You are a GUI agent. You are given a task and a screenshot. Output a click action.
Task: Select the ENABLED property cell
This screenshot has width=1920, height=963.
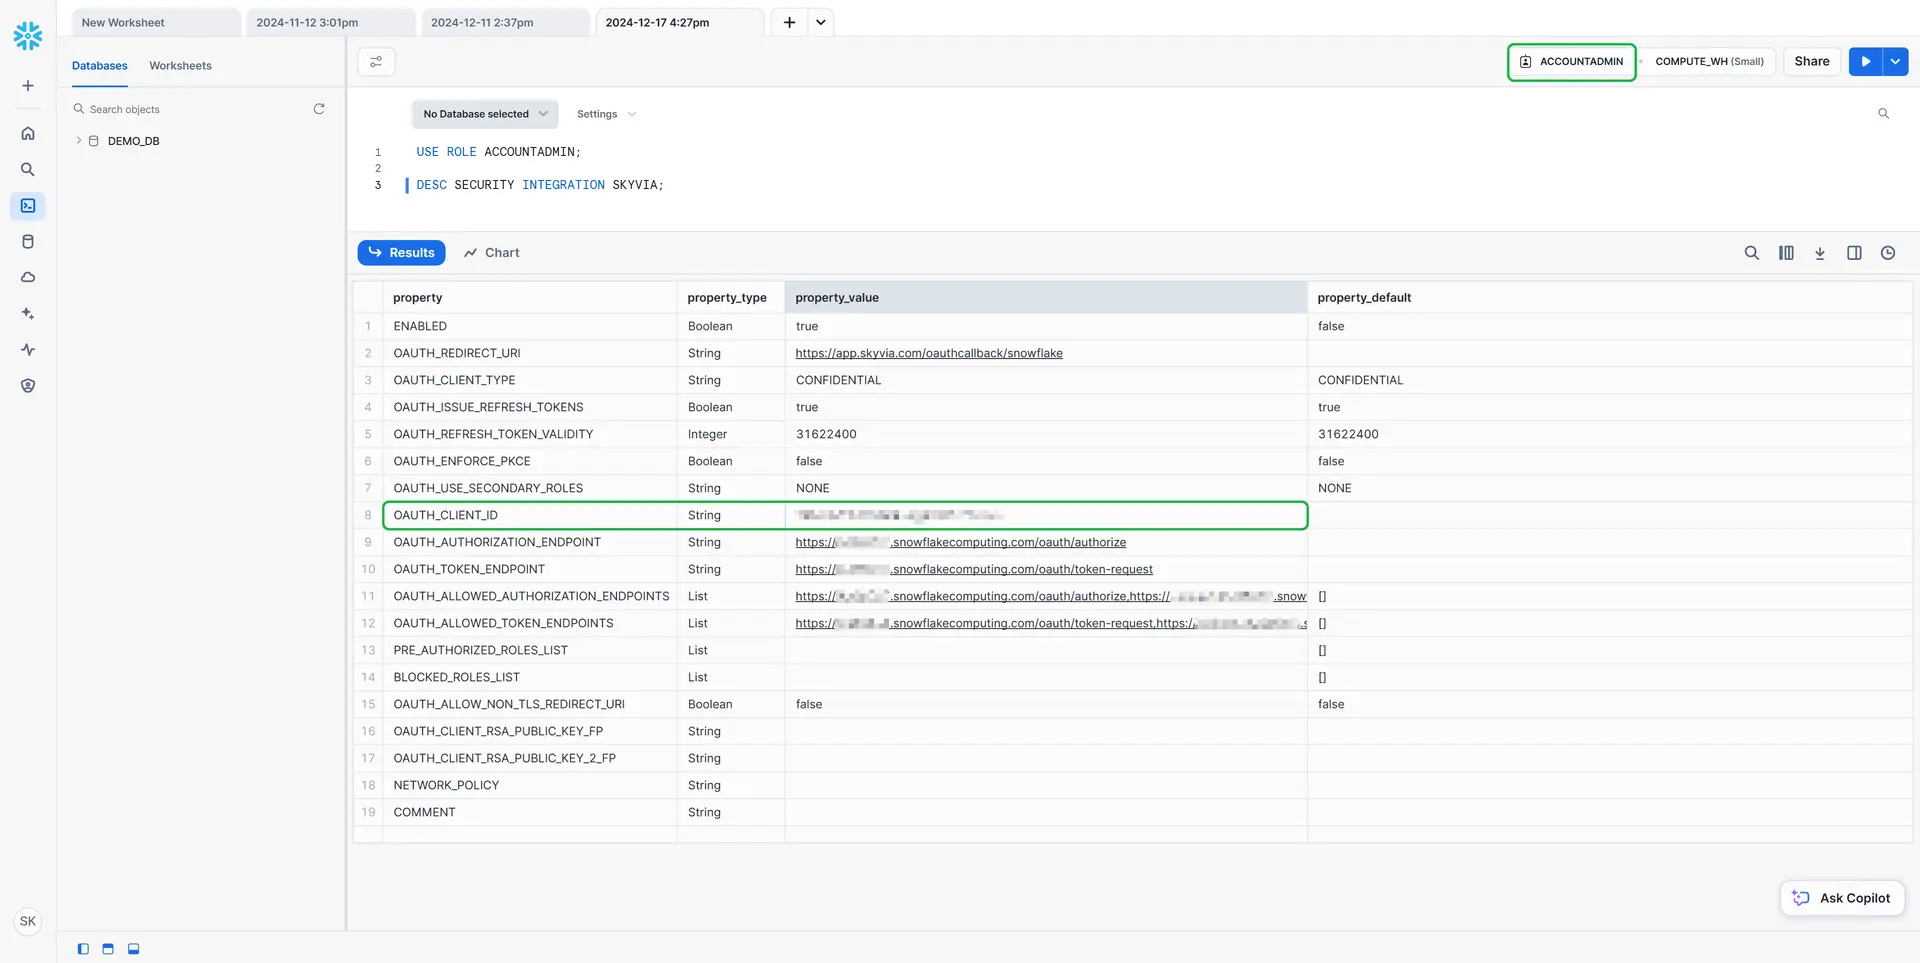click(530, 326)
